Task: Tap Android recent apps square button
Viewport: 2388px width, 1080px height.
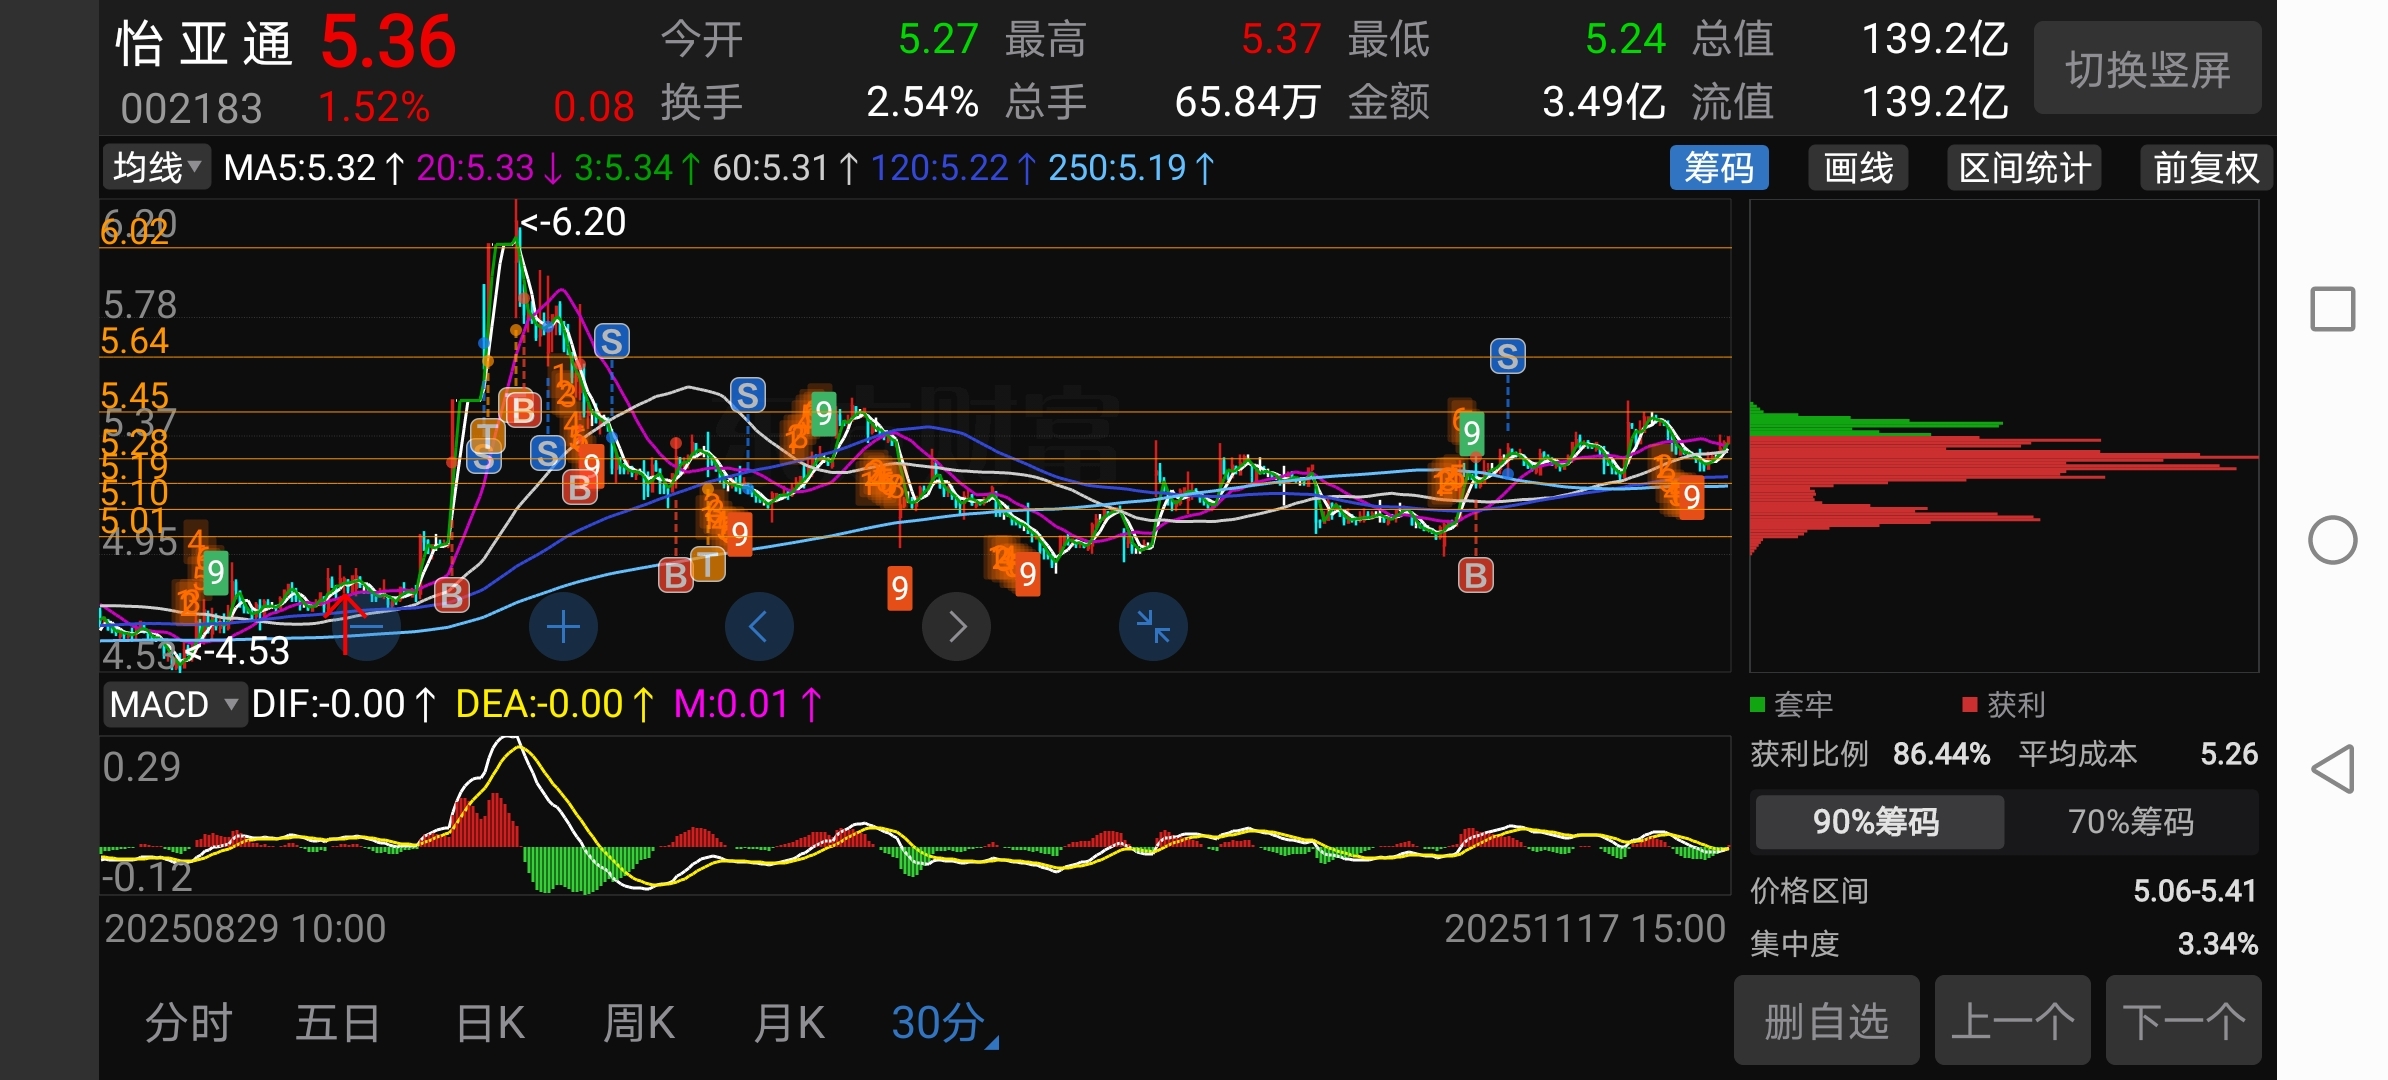Action: tap(2332, 309)
